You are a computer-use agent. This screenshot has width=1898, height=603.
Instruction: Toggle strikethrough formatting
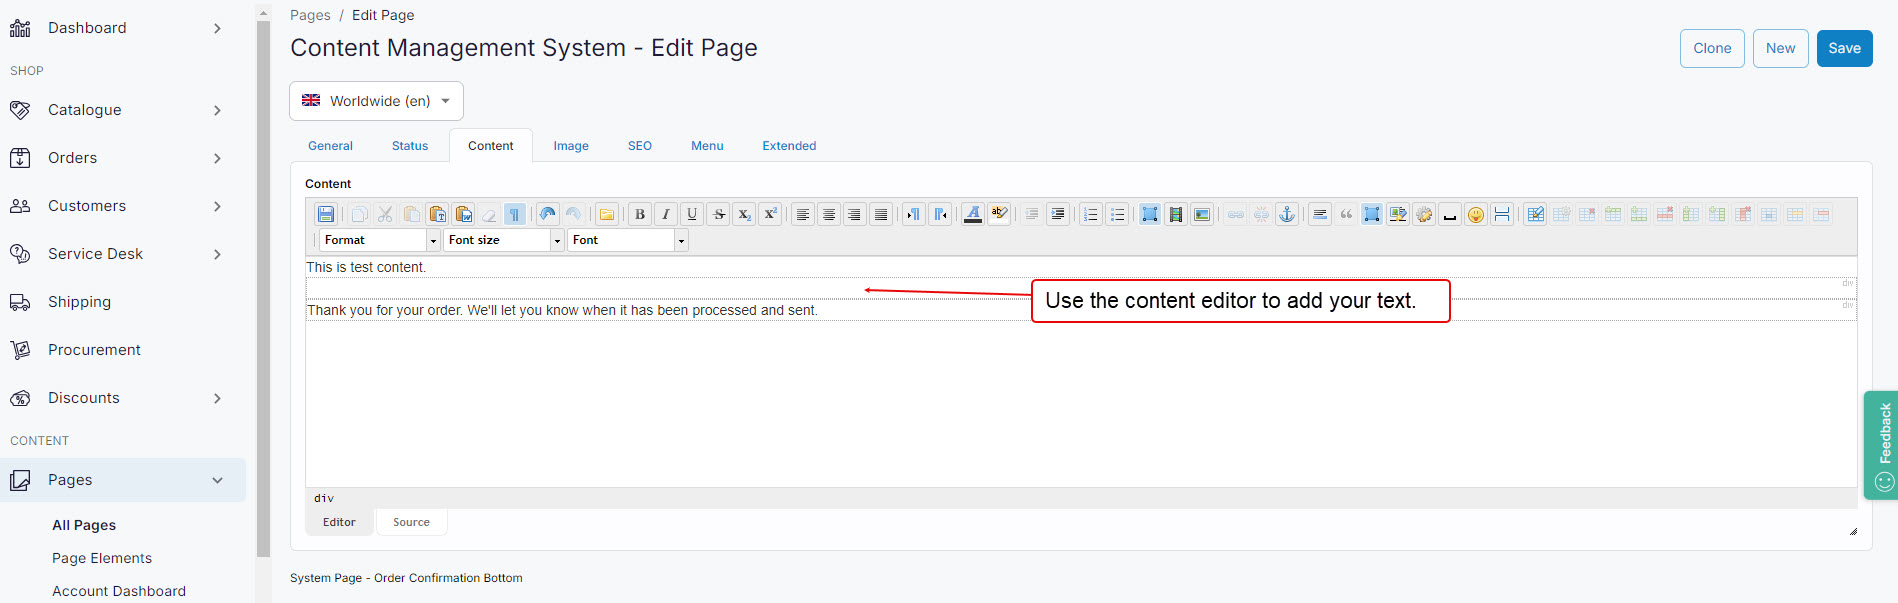[718, 214]
